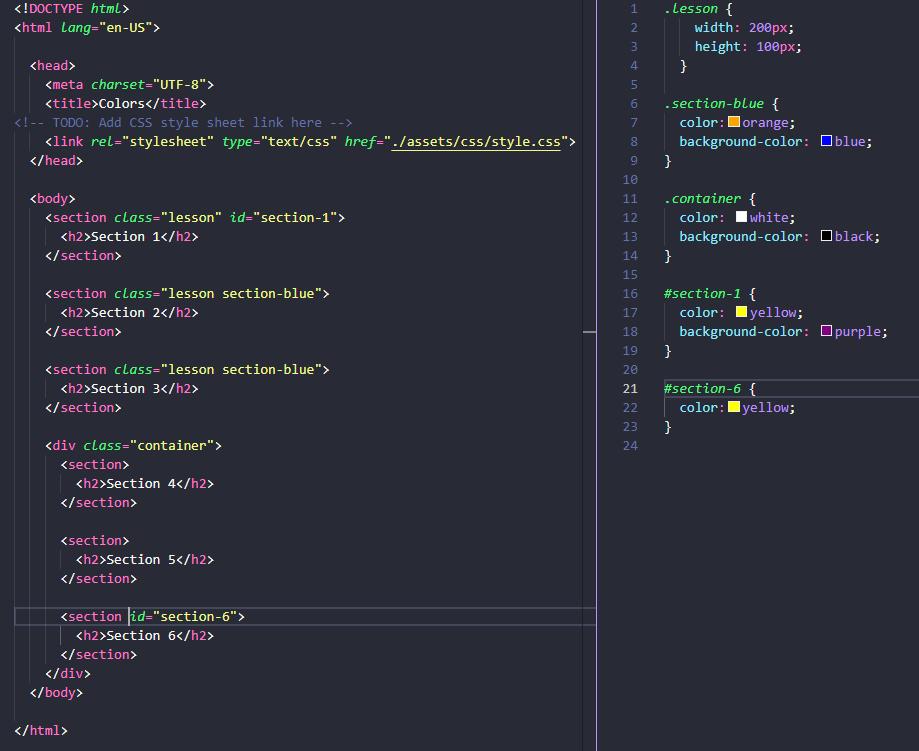Click id="section-1" attribute in HTML
The height and width of the screenshot is (751, 919).
click(284, 218)
